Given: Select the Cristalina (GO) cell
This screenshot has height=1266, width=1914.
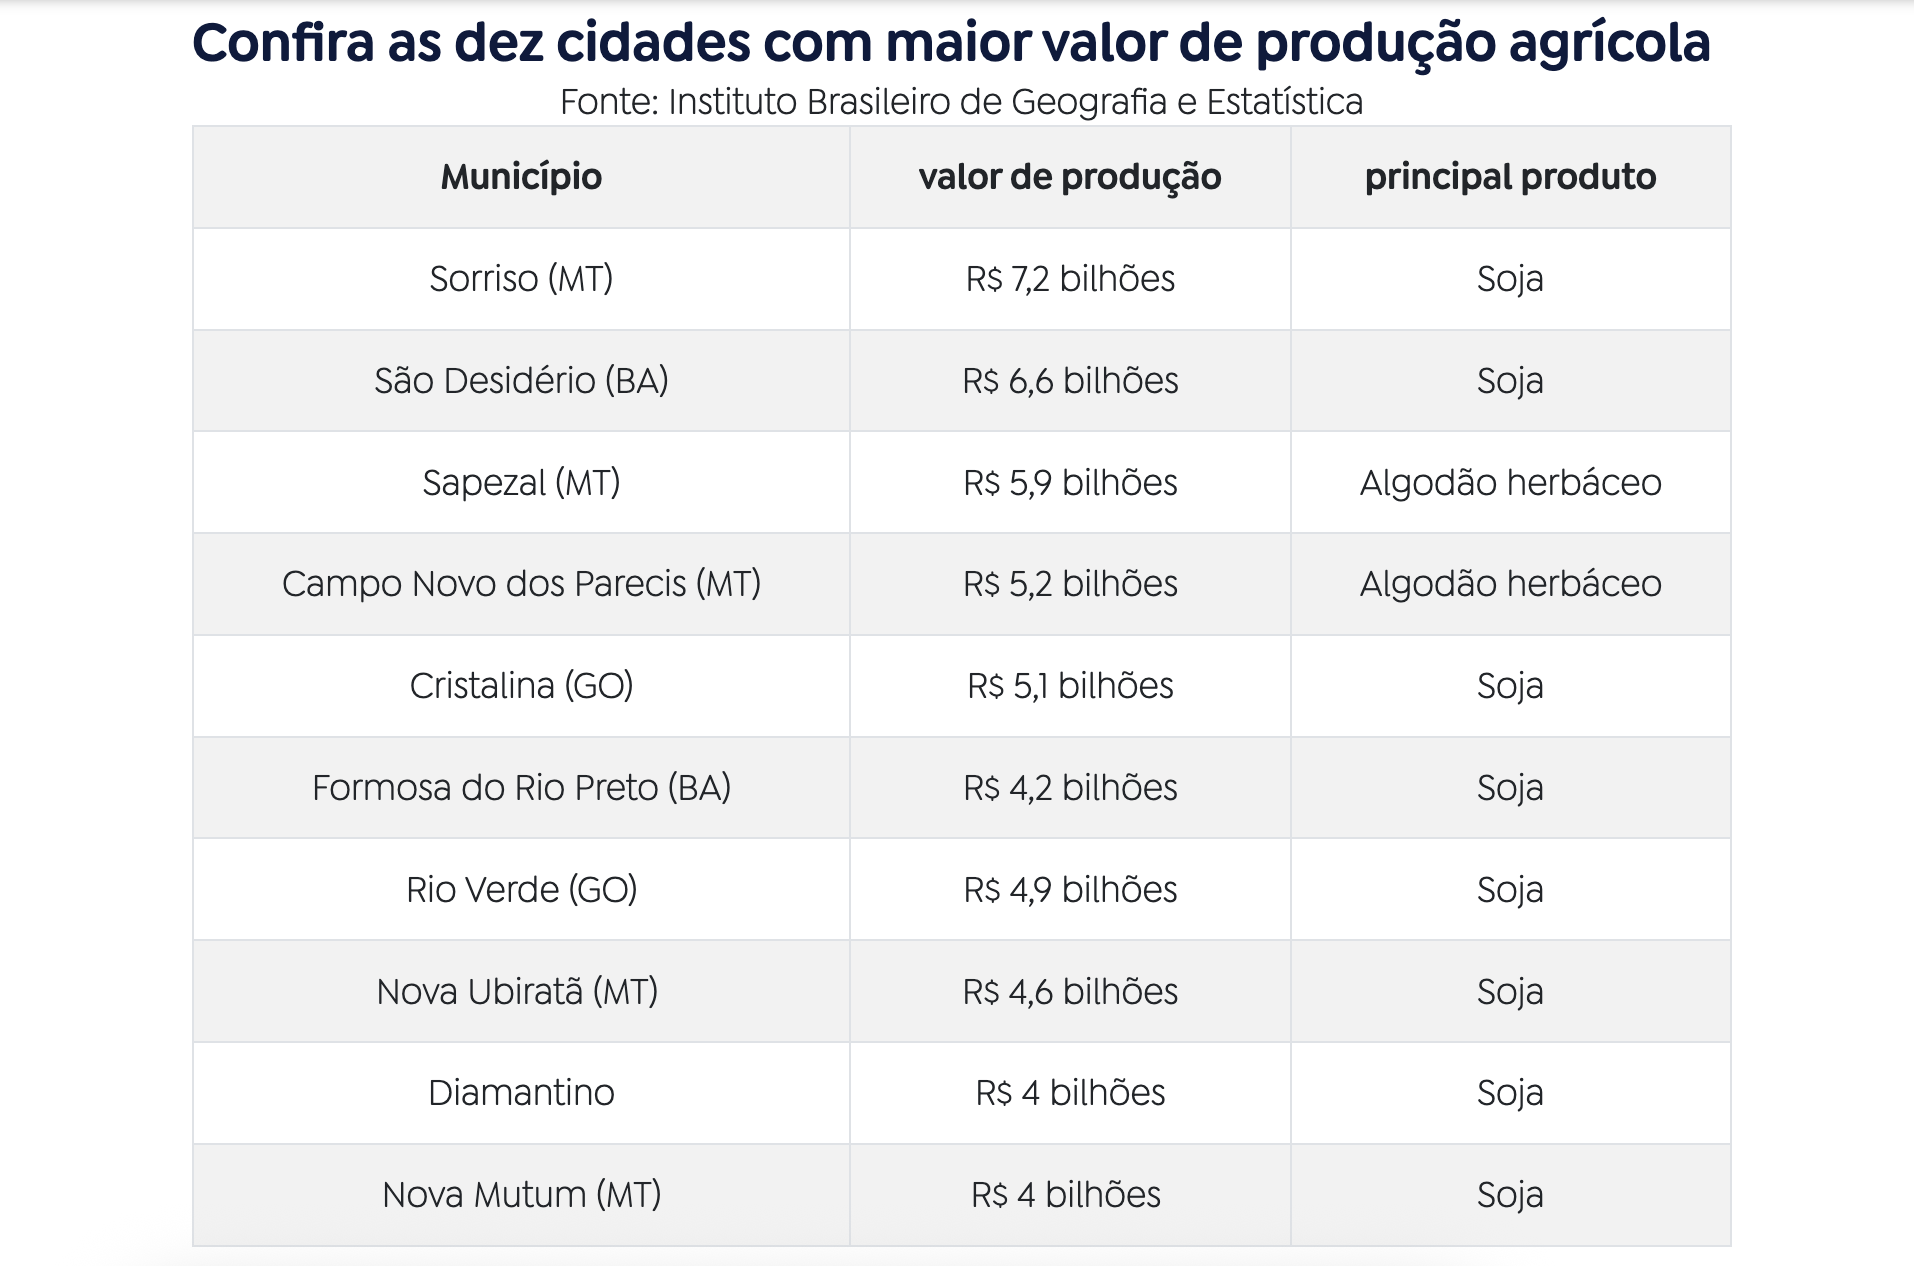Looking at the screenshot, I should 521,686.
